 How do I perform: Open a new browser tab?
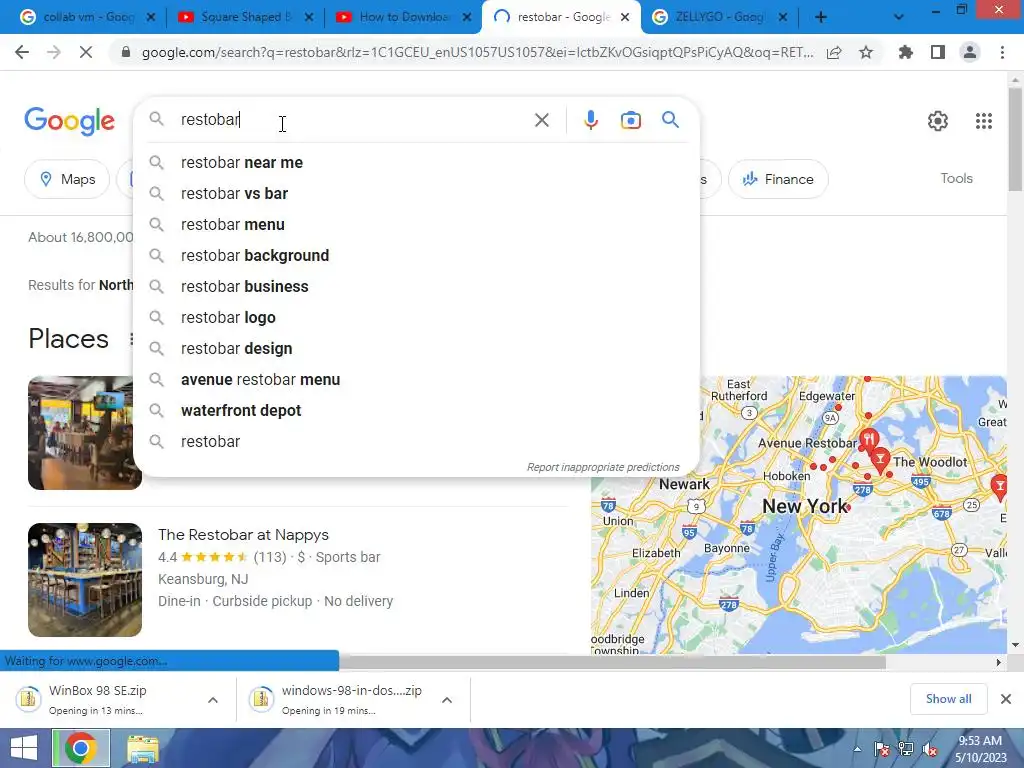(821, 17)
